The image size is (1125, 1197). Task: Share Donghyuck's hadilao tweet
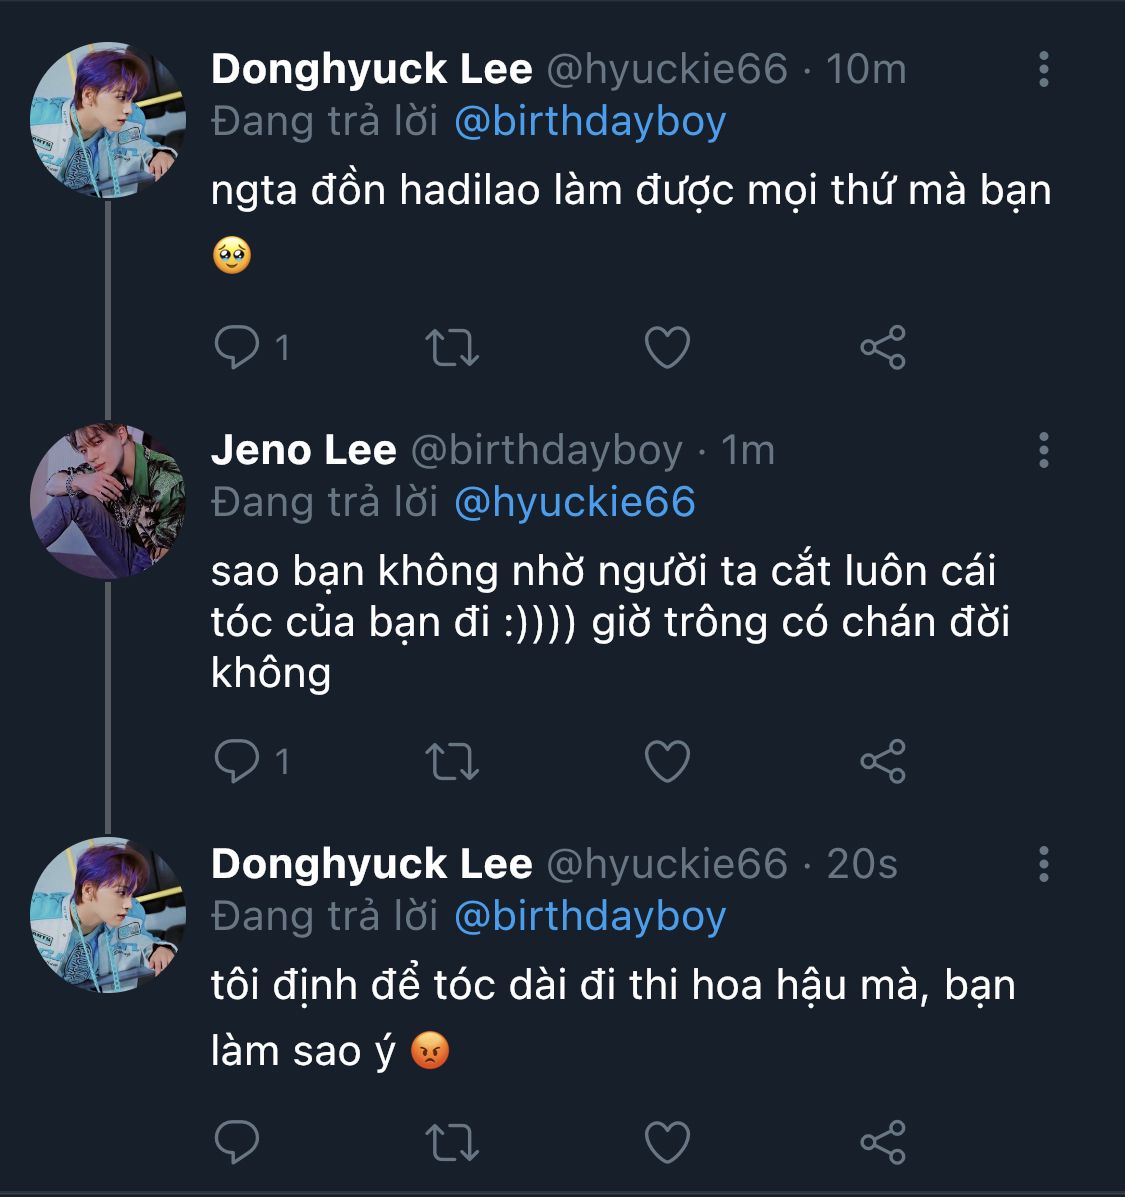pos(882,348)
